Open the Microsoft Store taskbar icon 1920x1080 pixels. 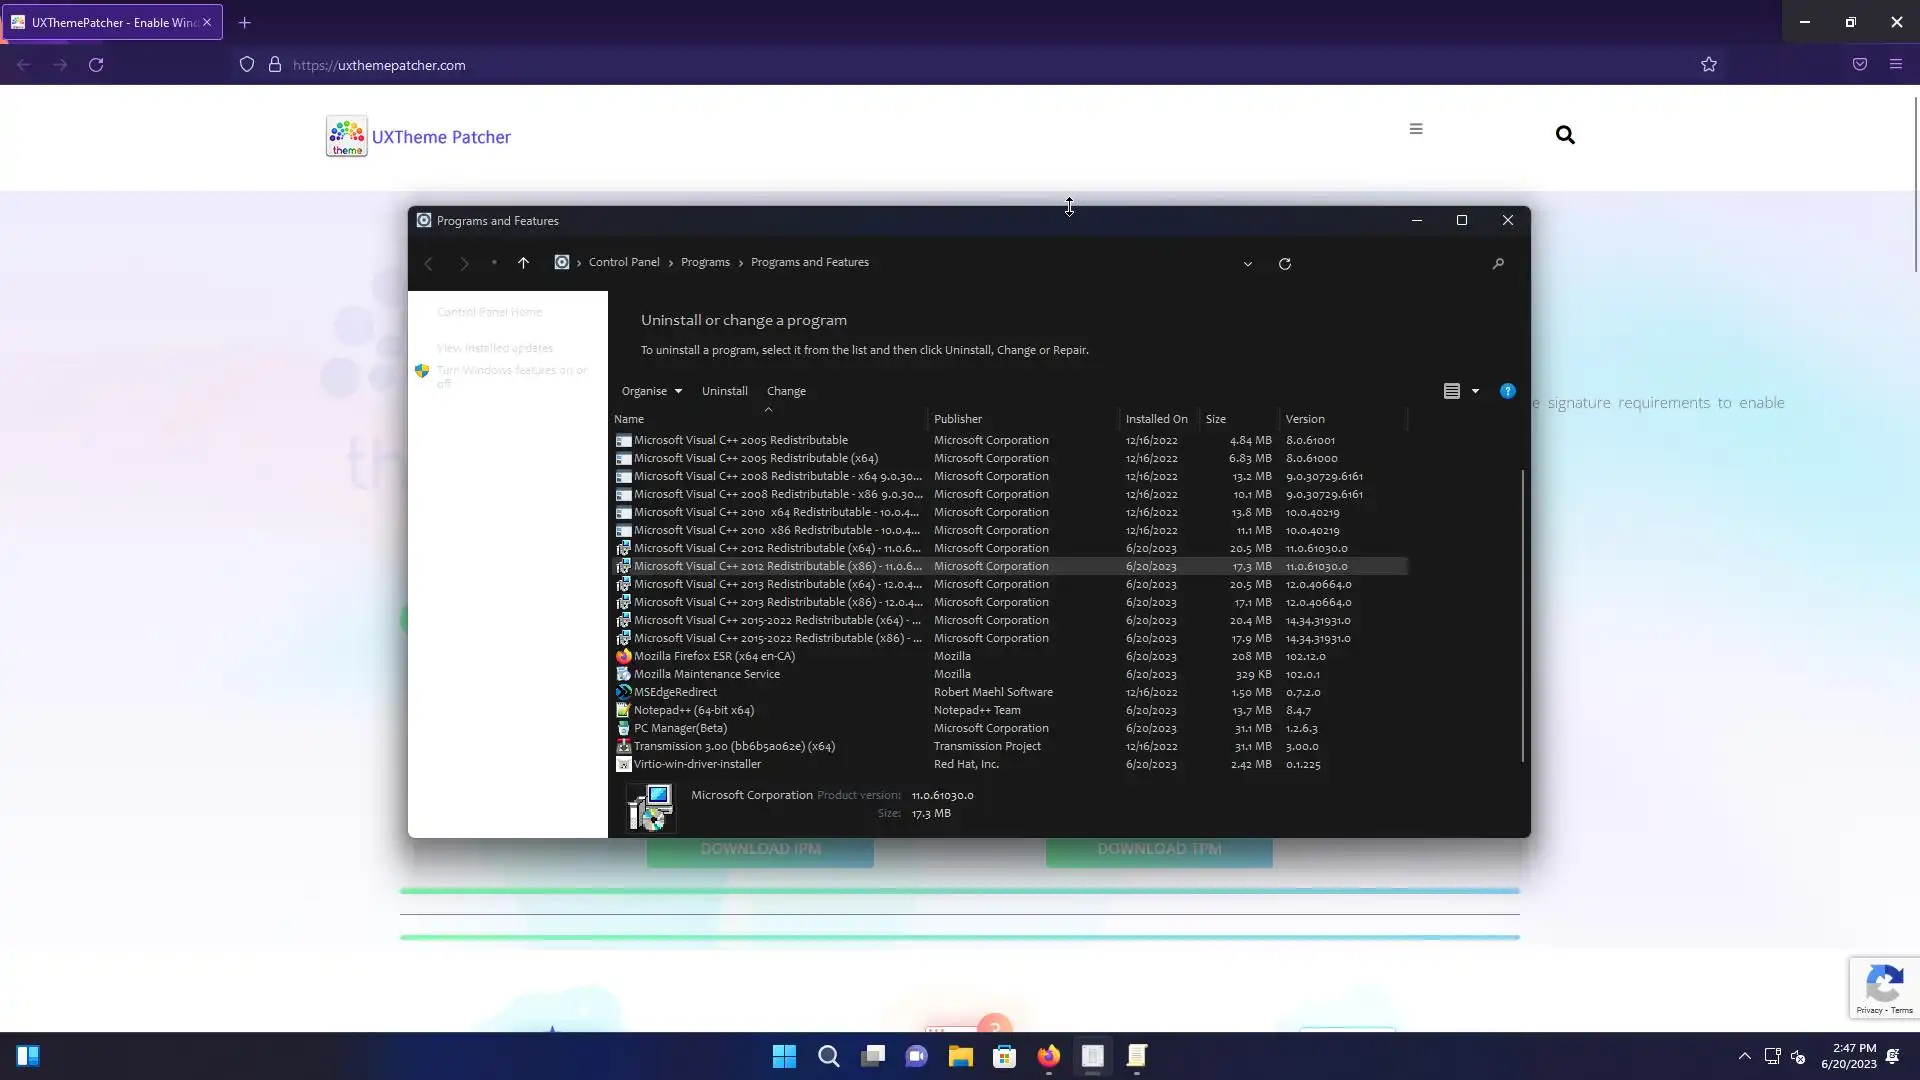1004,1056
